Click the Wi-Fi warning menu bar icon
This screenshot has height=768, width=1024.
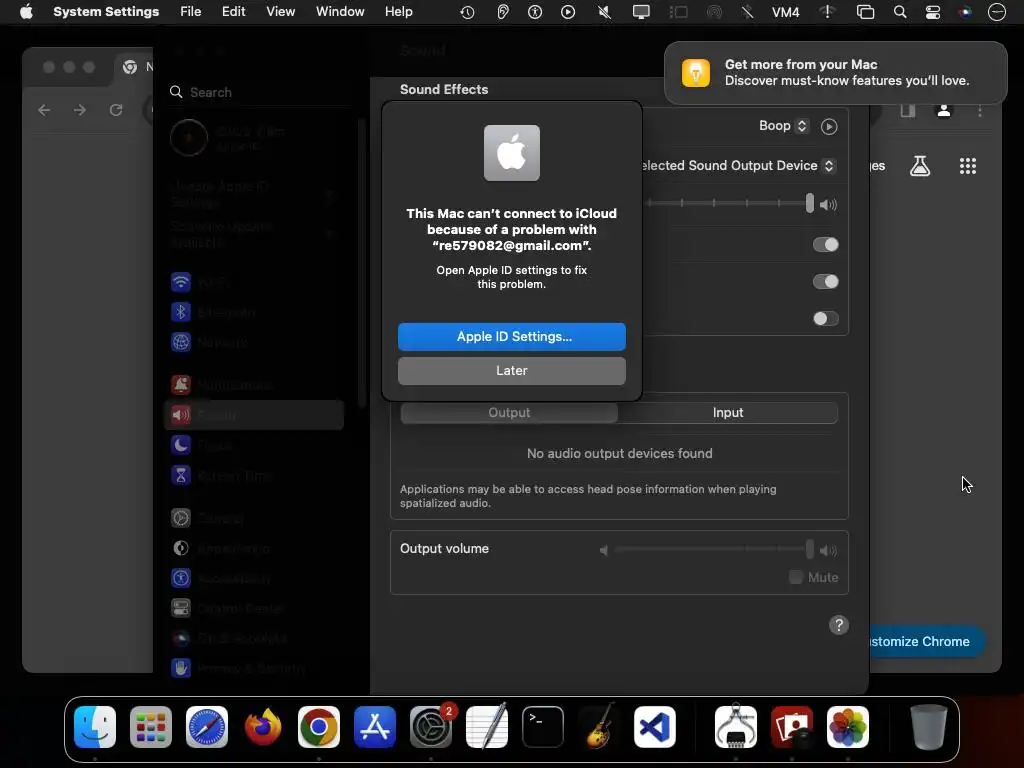click(x=827, y=12)
